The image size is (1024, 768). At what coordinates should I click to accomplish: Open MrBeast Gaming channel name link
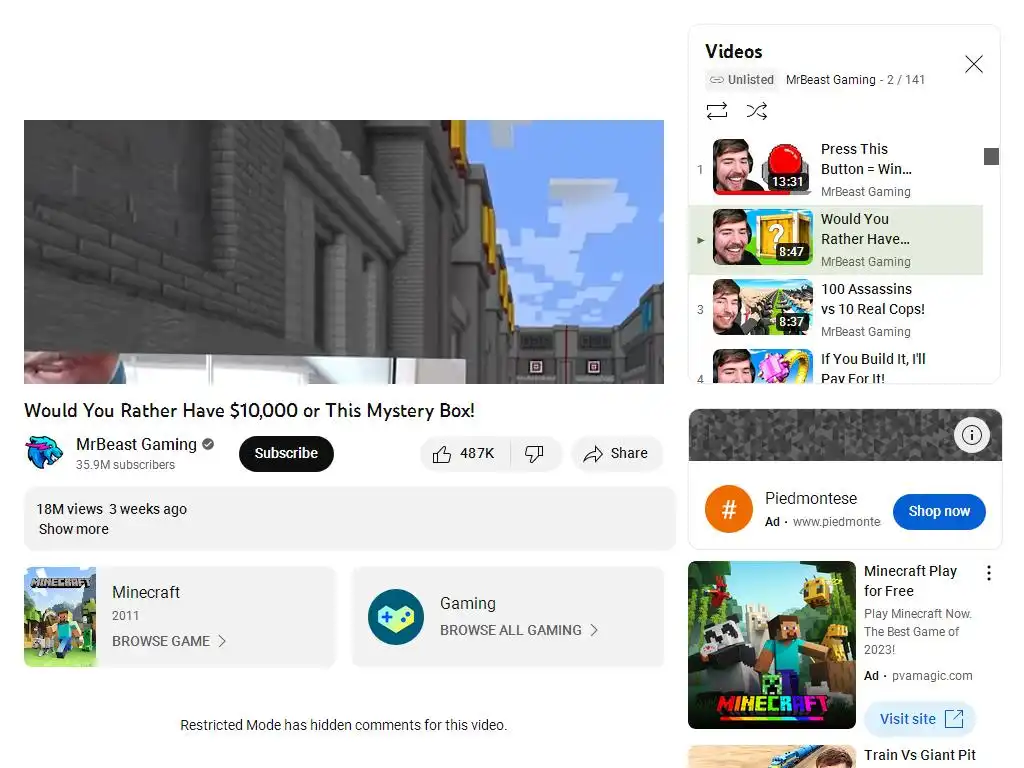click(x=136, y=444)
